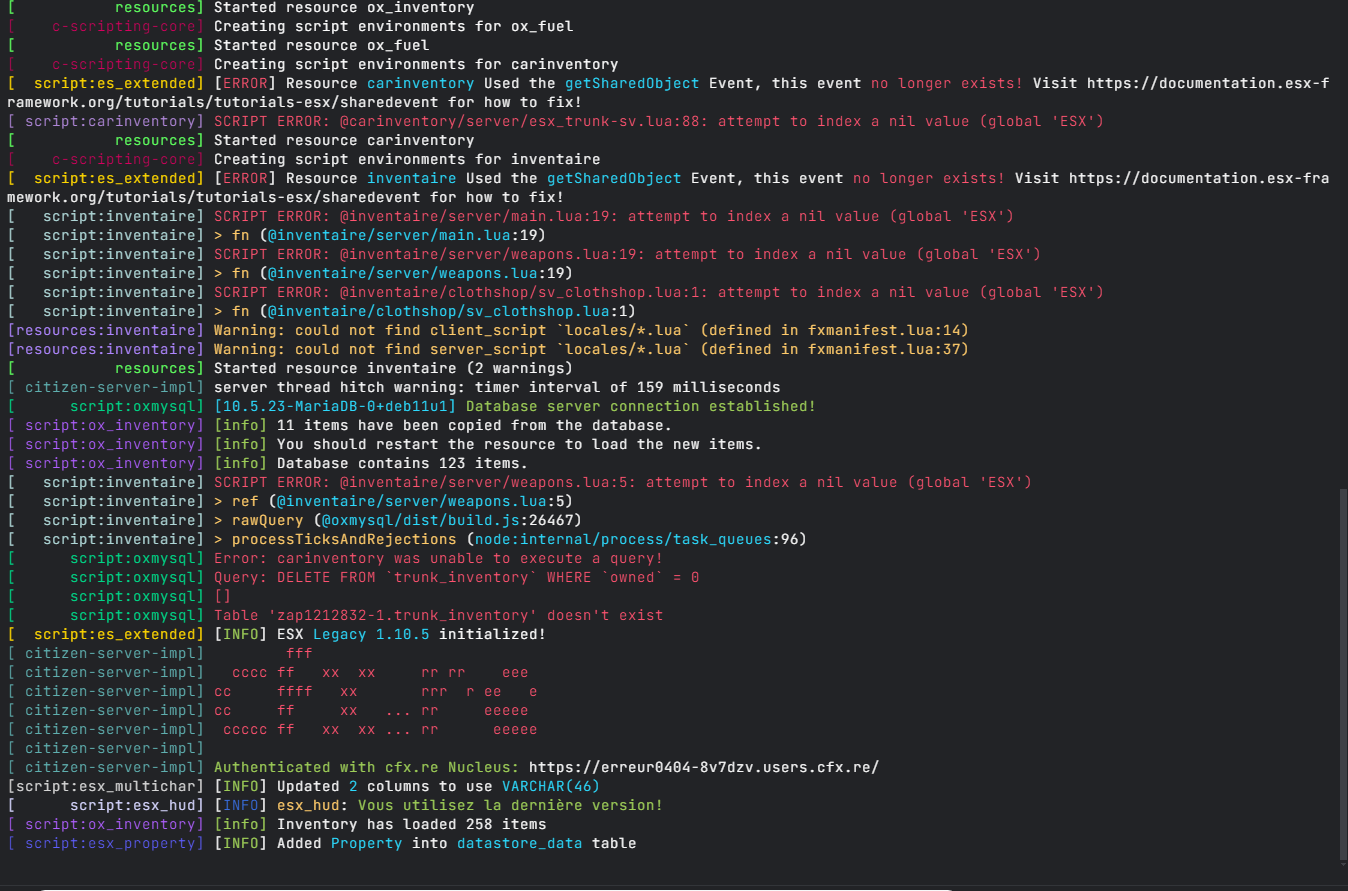The image size is (1348, 891).
Task: Click the '[script:esx_multichar]' source tag
Action: (106, 786)
